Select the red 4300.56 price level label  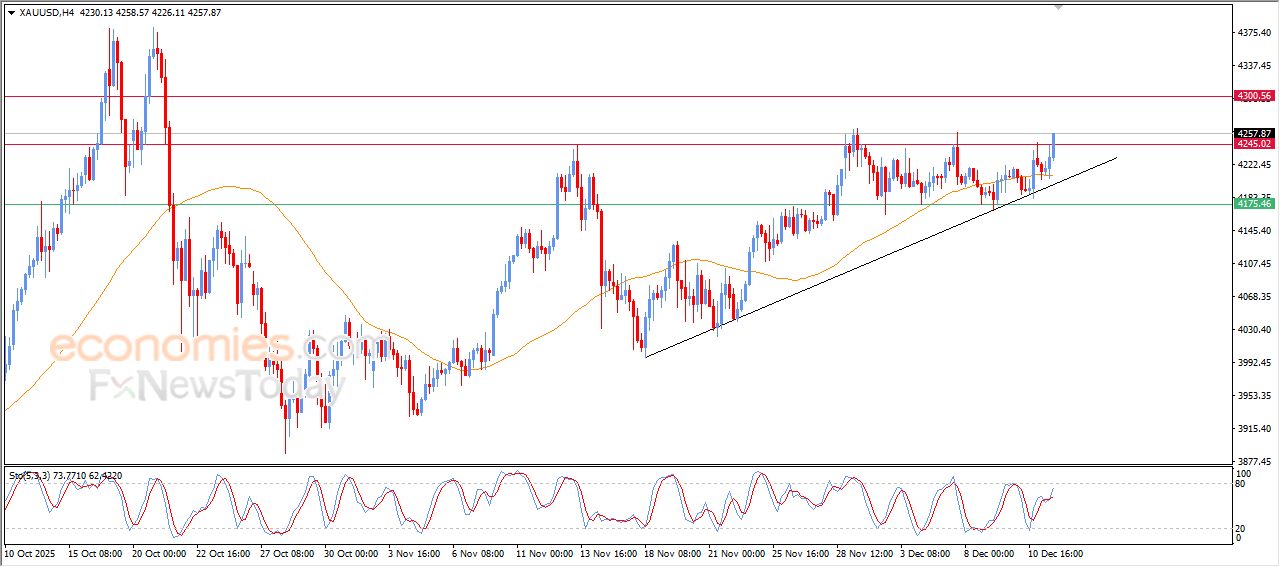pos(1253,96)
